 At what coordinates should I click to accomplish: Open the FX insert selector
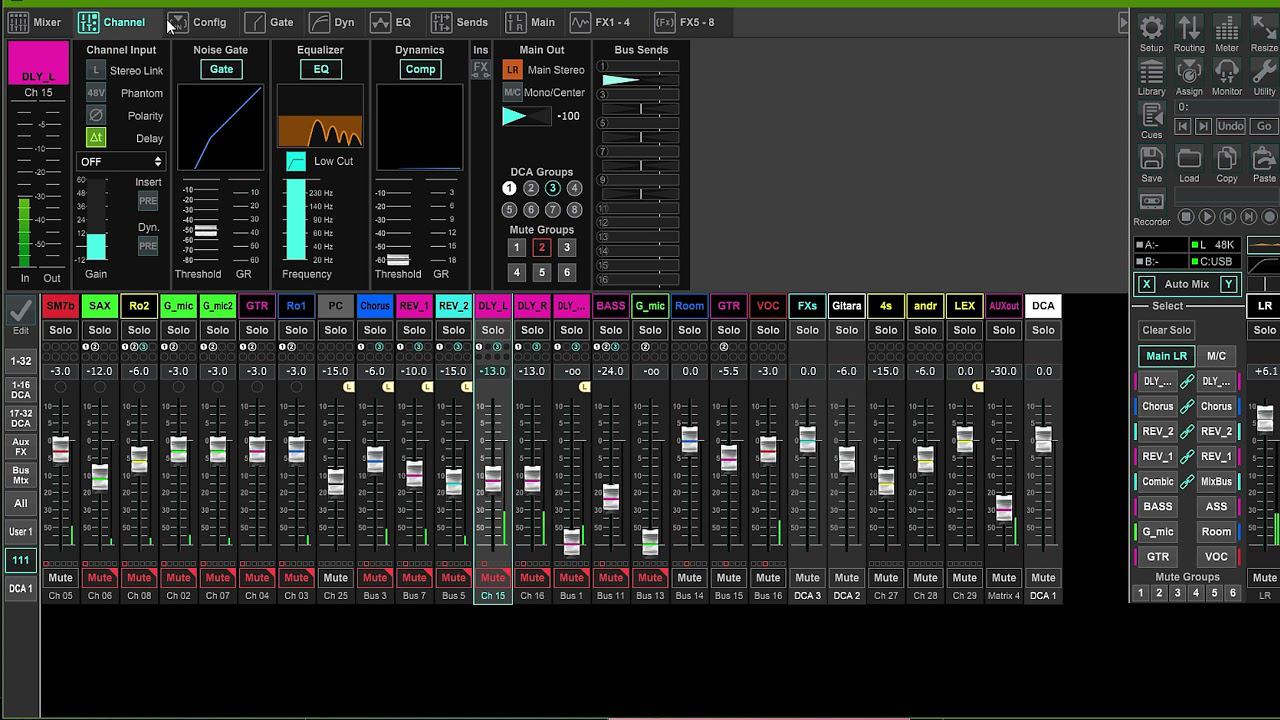(x=481, y=69)
